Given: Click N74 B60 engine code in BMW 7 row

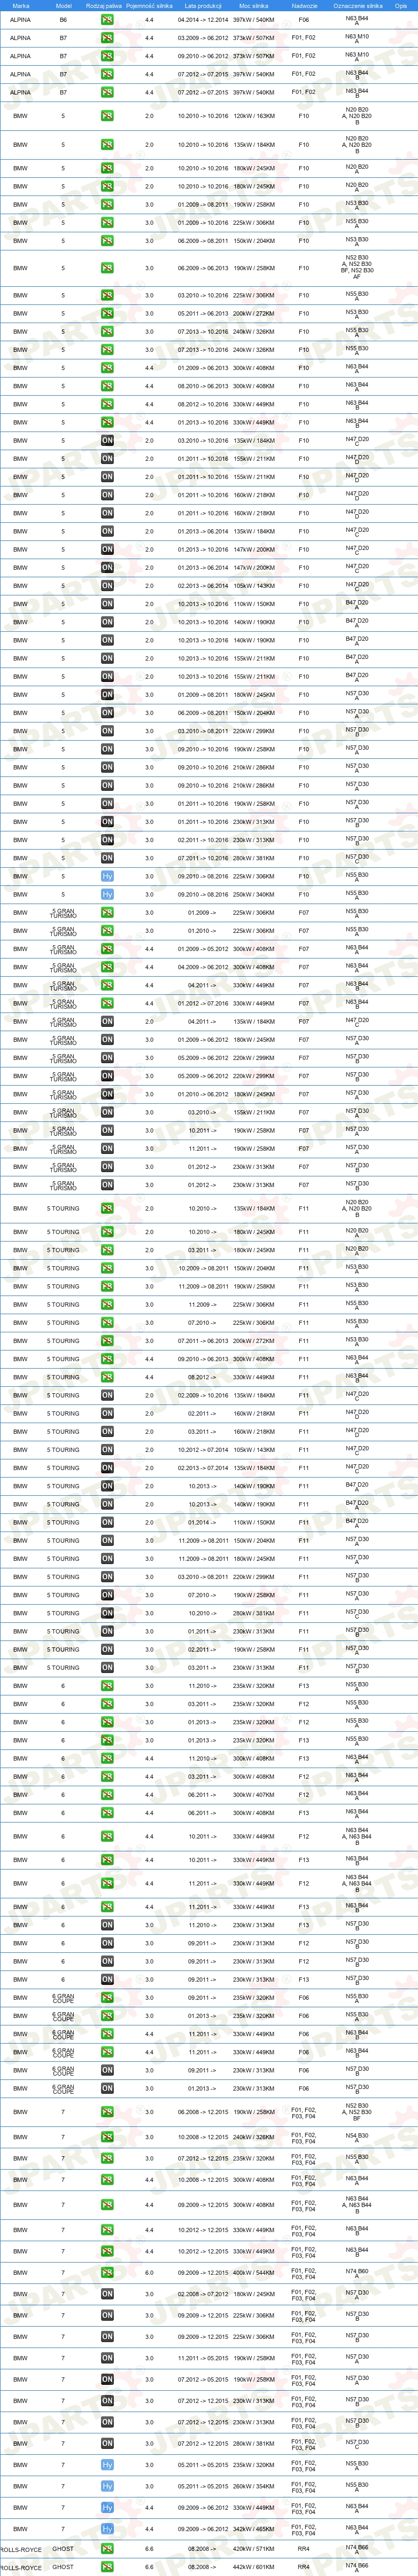Looking at the screenshot, I should point(357,2272).
